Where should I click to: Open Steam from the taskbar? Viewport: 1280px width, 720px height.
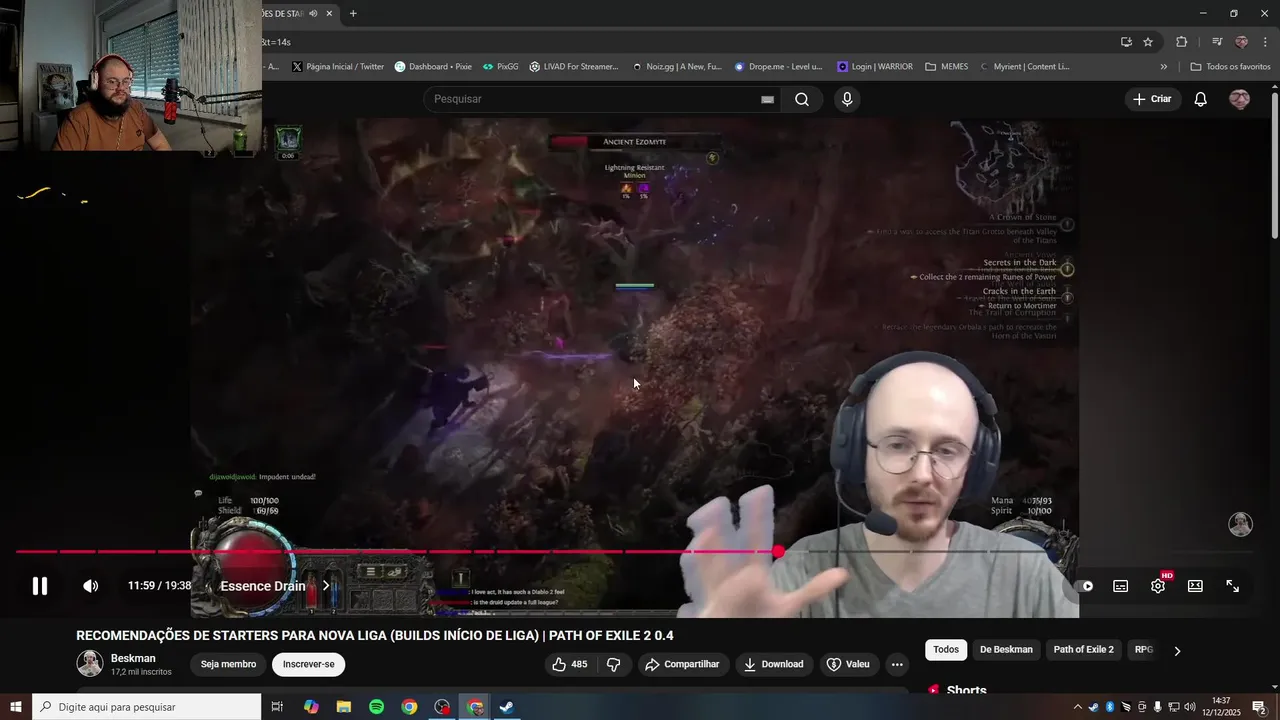pos(507,707)
